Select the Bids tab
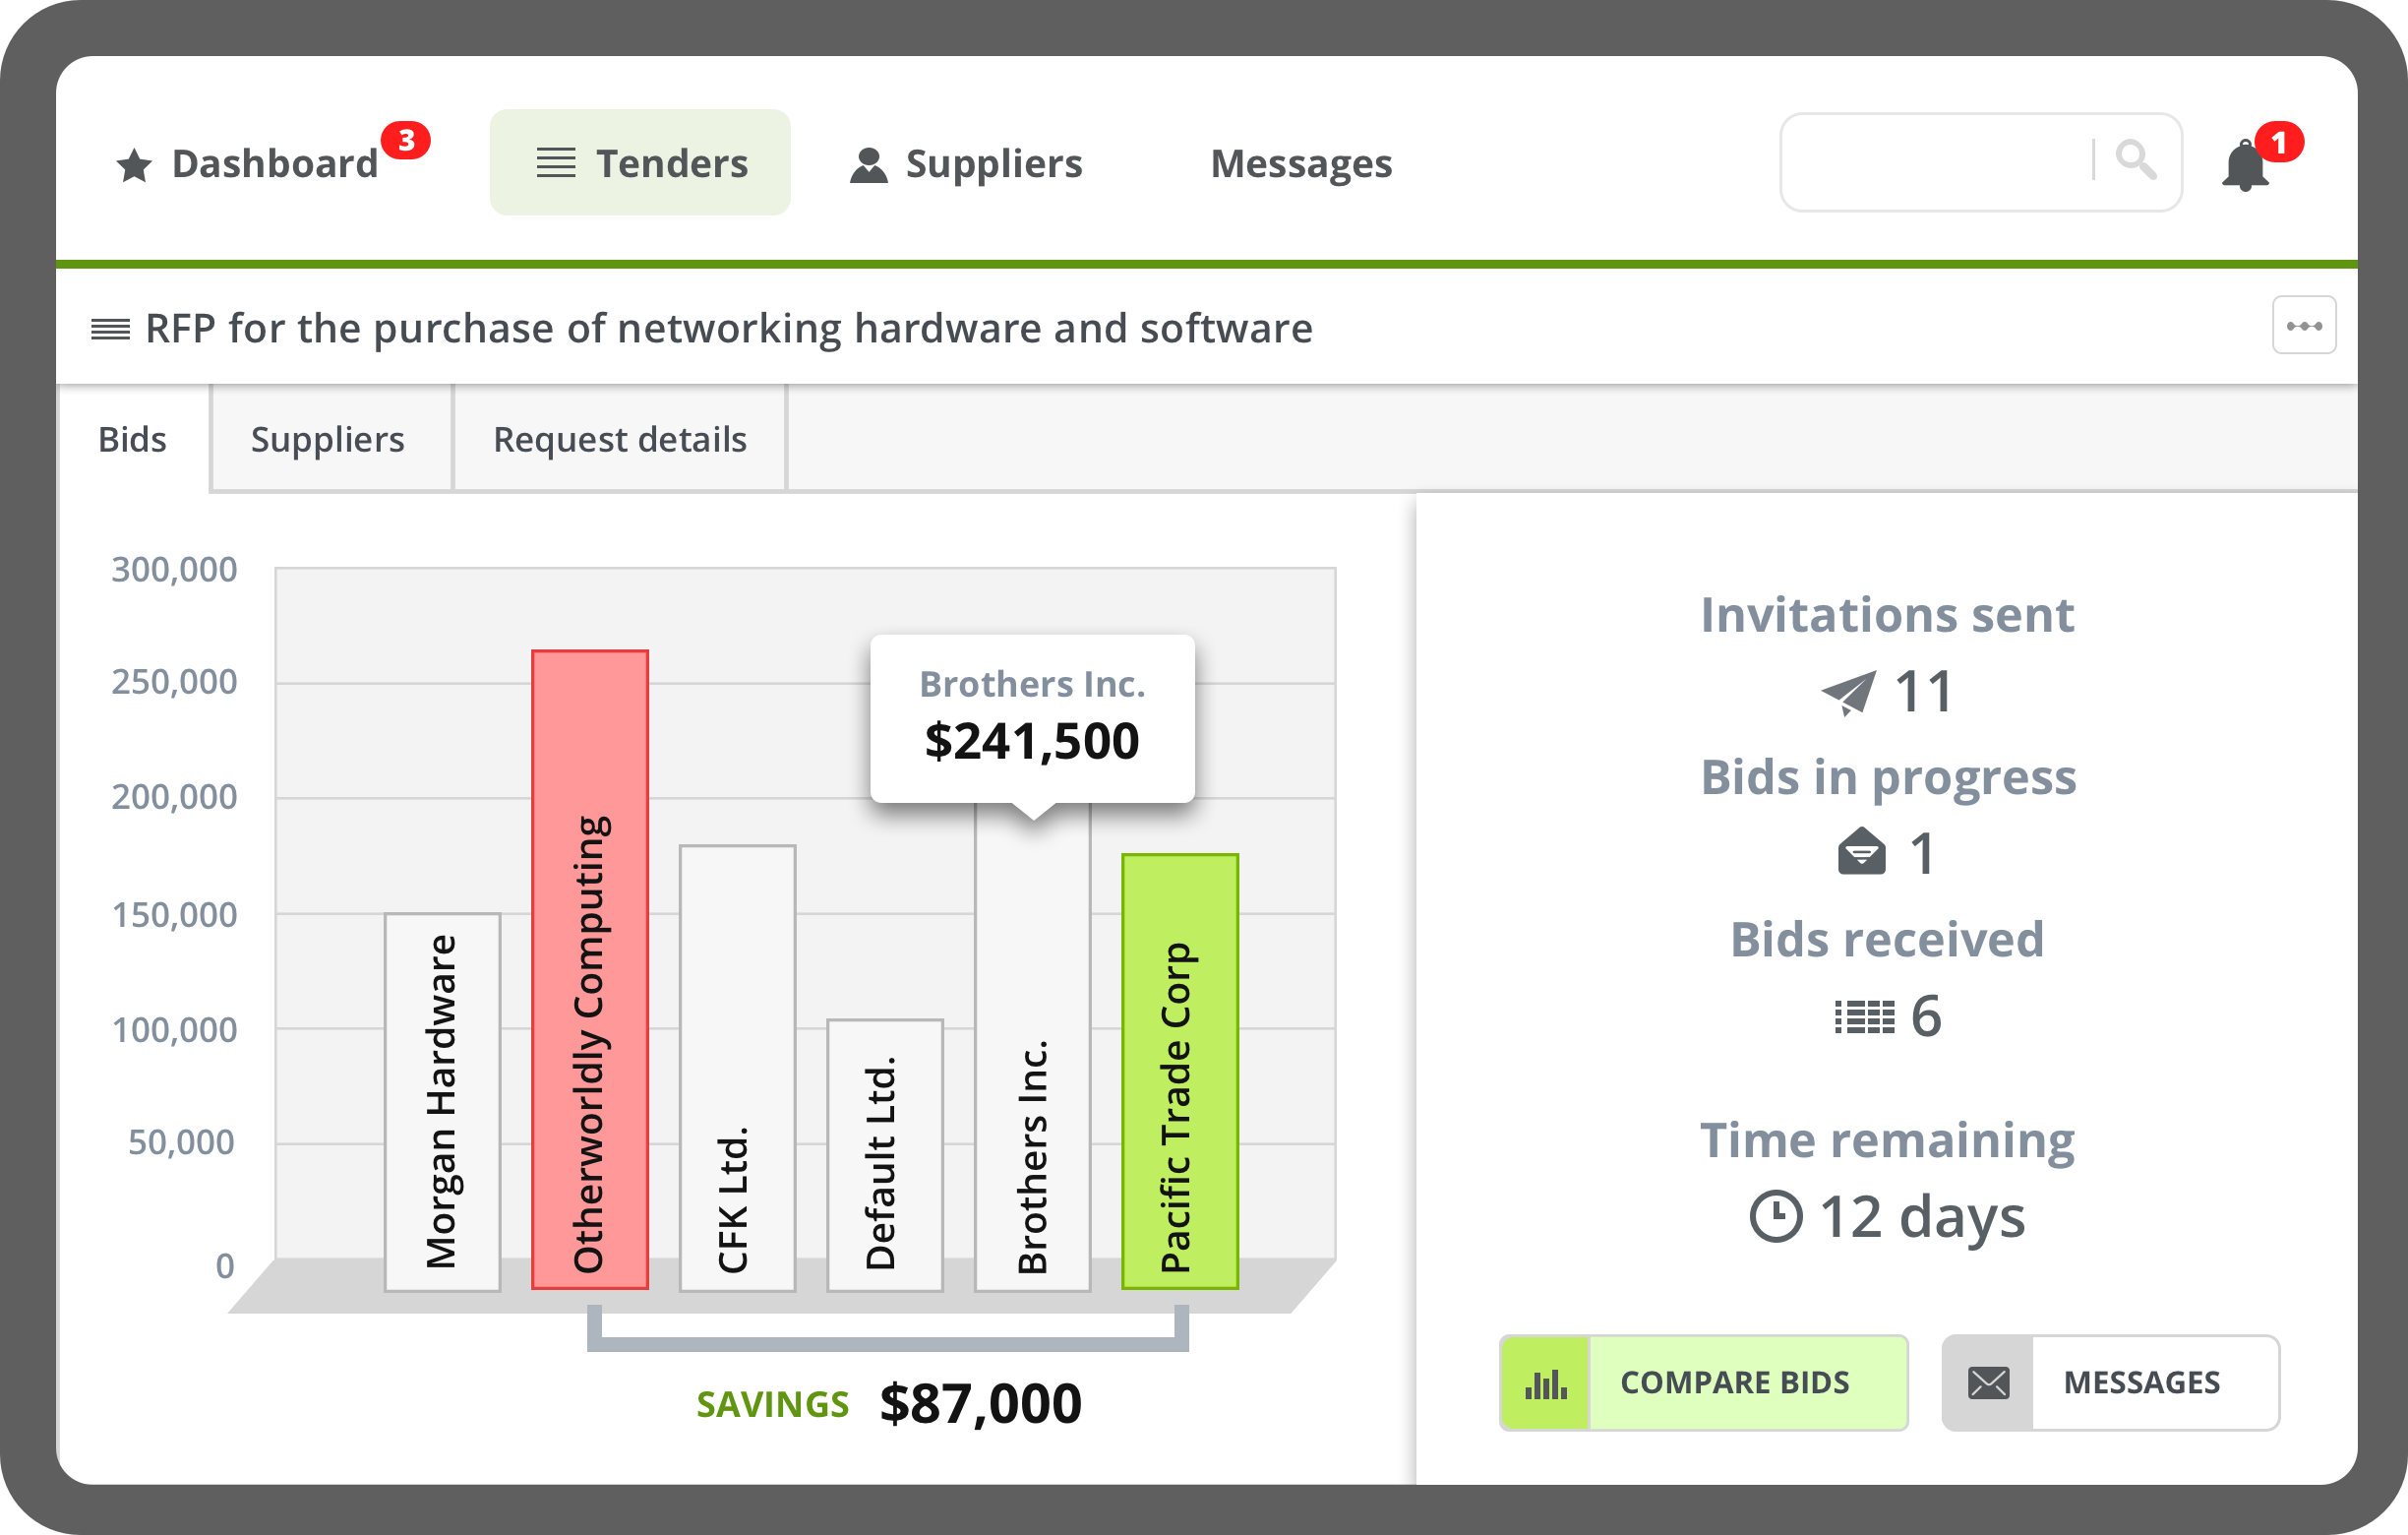 [x=132, y=439]
